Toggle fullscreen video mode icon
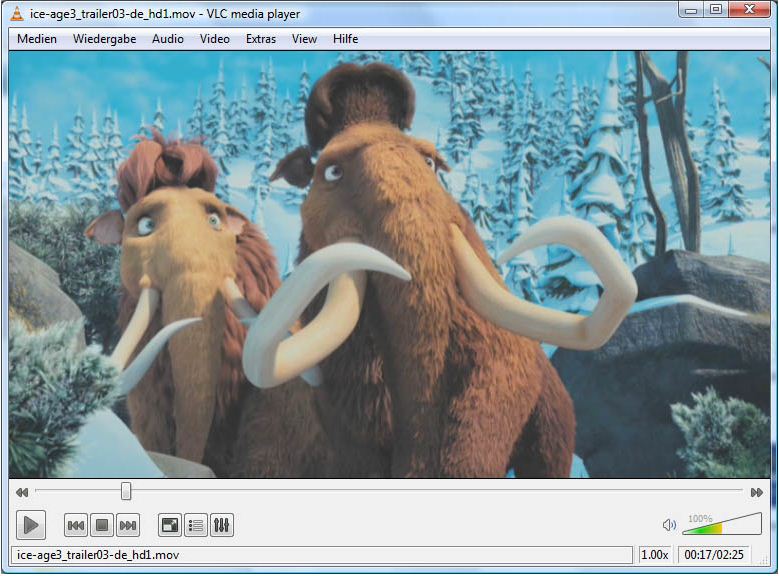This screenshot has height=576, width=779. coord(170,525)
